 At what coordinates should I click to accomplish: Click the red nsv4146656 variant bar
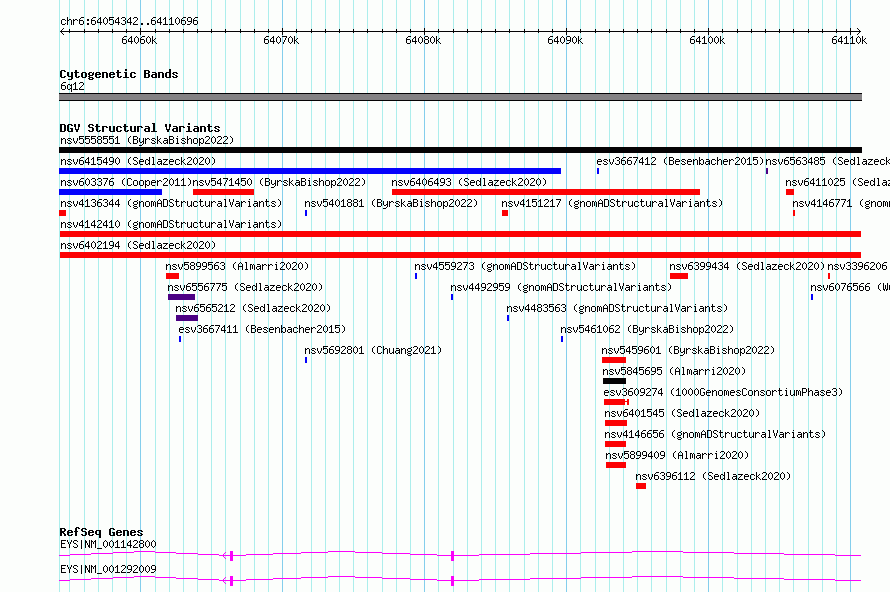[615, 444]
